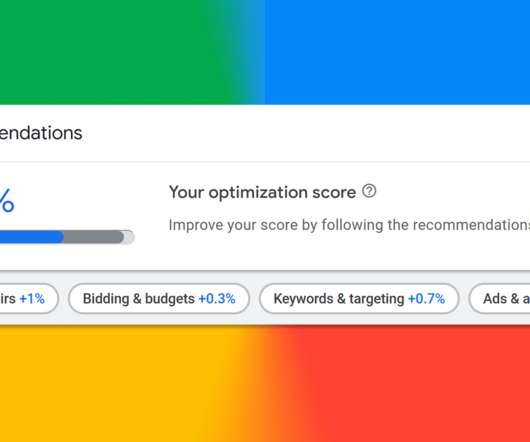
Task: Open the cut-off Ads & a… chip
Action: [x=500, y=299]
